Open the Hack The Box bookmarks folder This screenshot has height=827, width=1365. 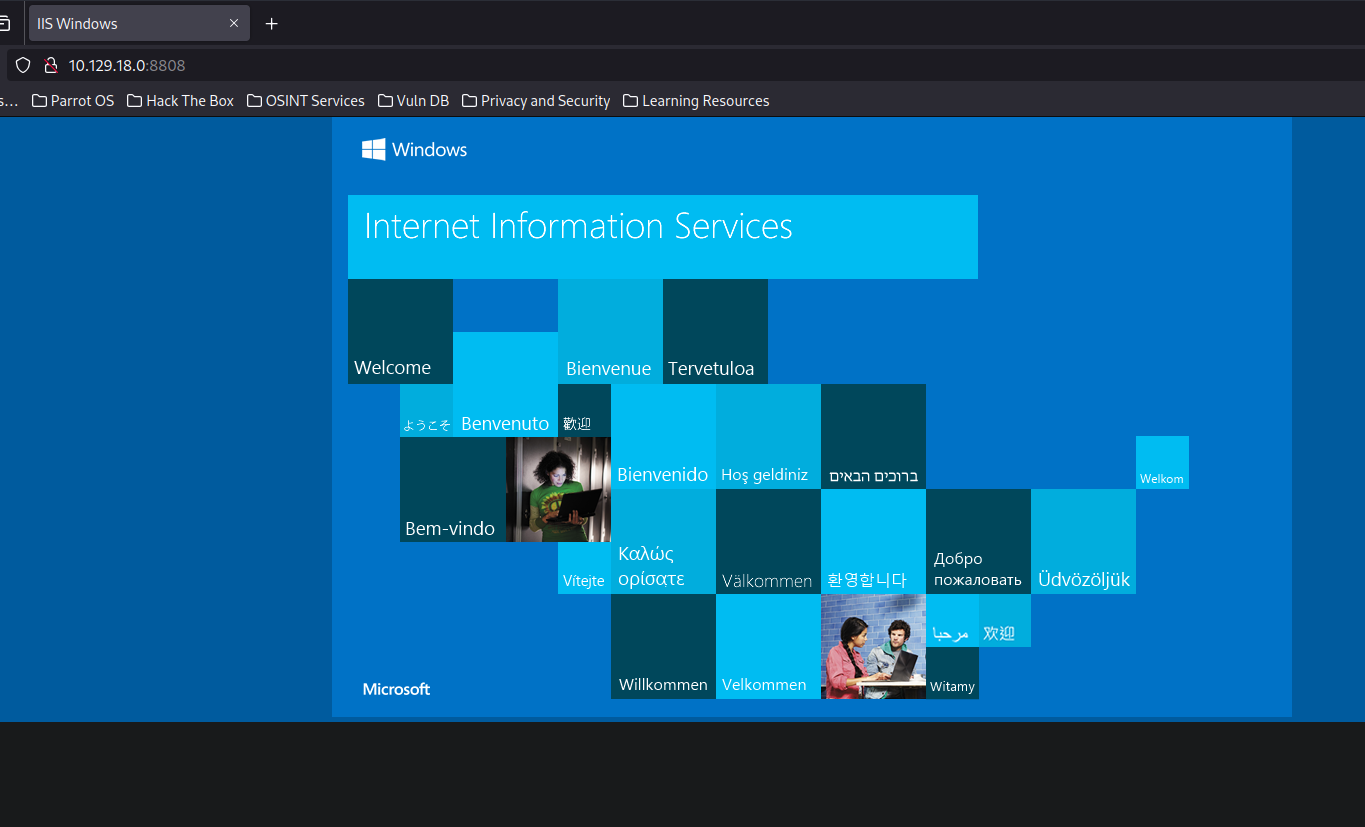coord(180,101)
